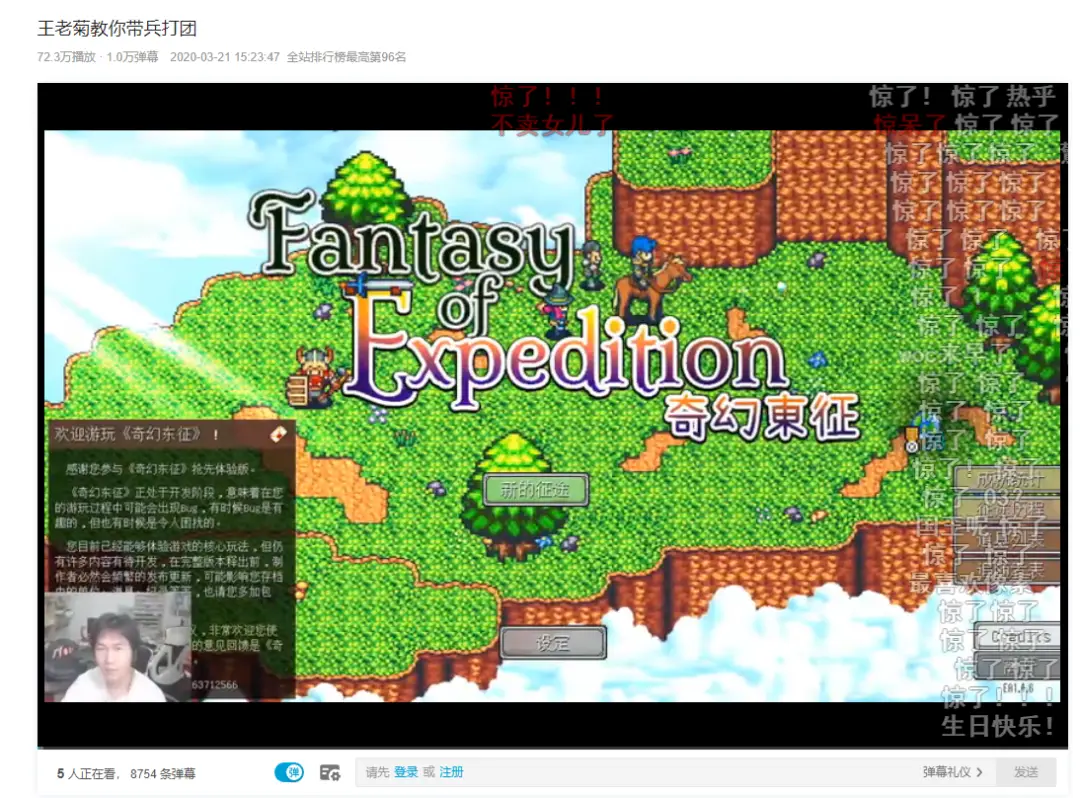The width and height of the screenshot is (1080, 798).
Task: Click the 发送 send button
Action: click(1026, 772)
